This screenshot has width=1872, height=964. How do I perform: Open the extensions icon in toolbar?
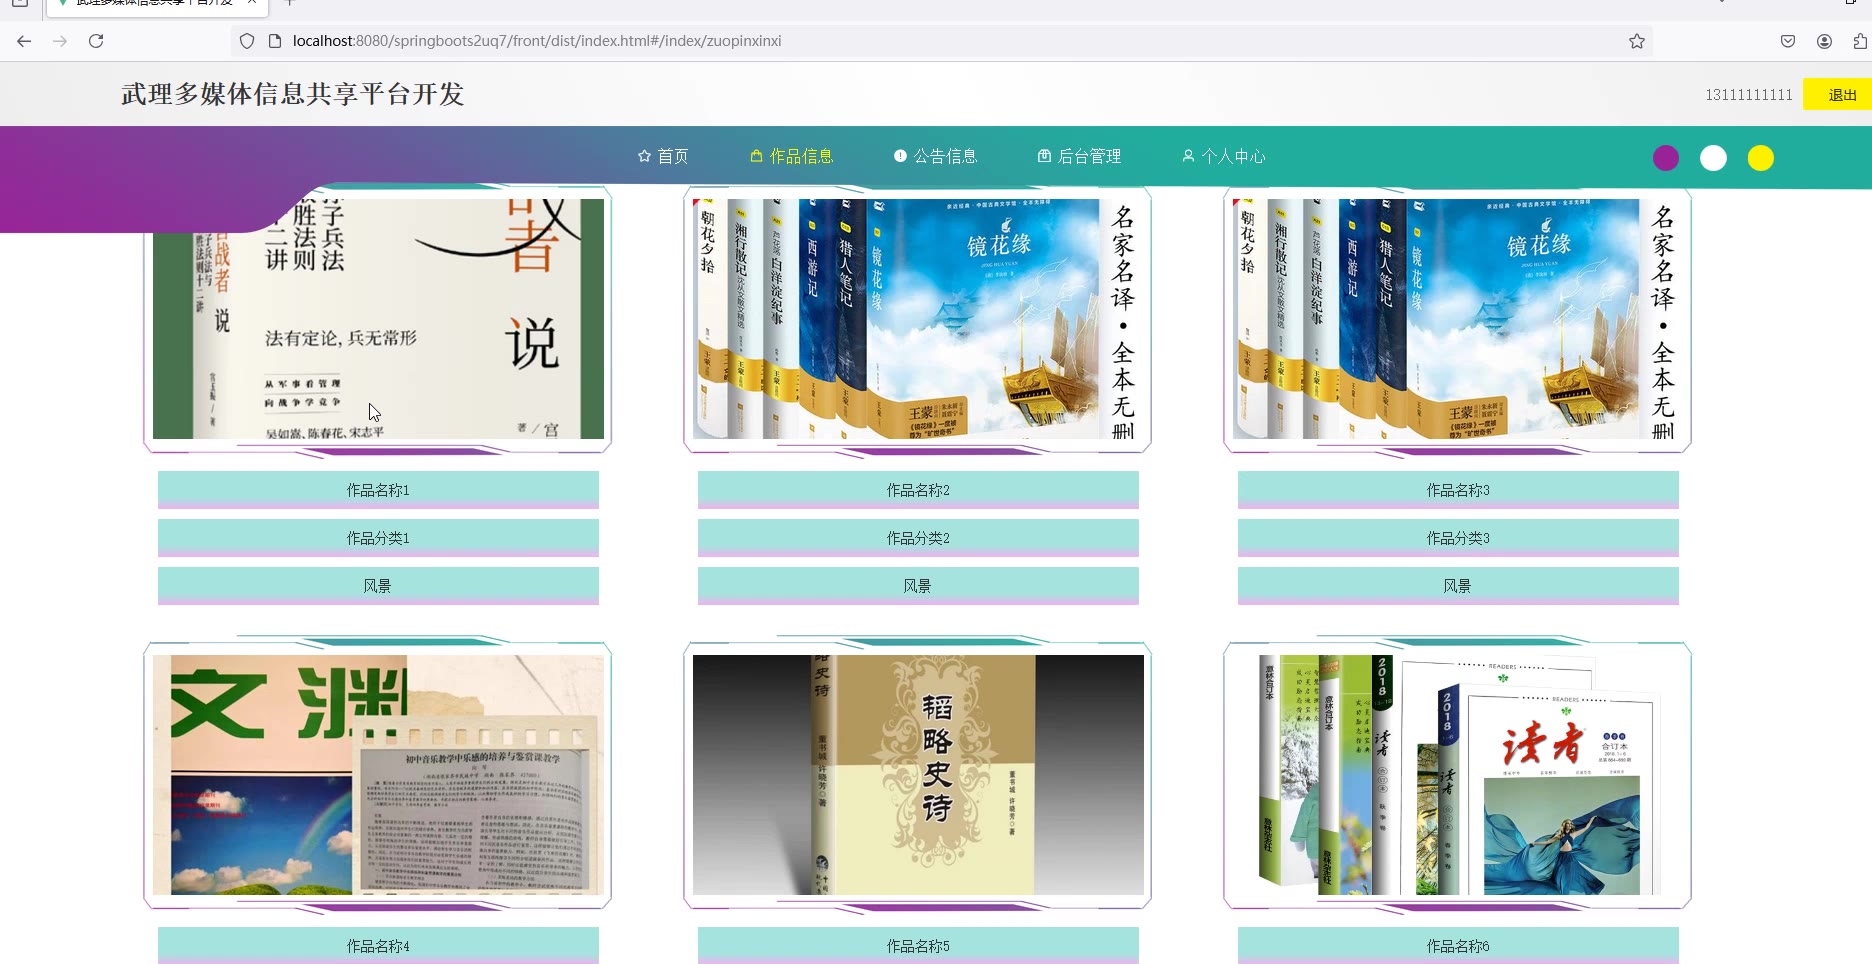1860,41
